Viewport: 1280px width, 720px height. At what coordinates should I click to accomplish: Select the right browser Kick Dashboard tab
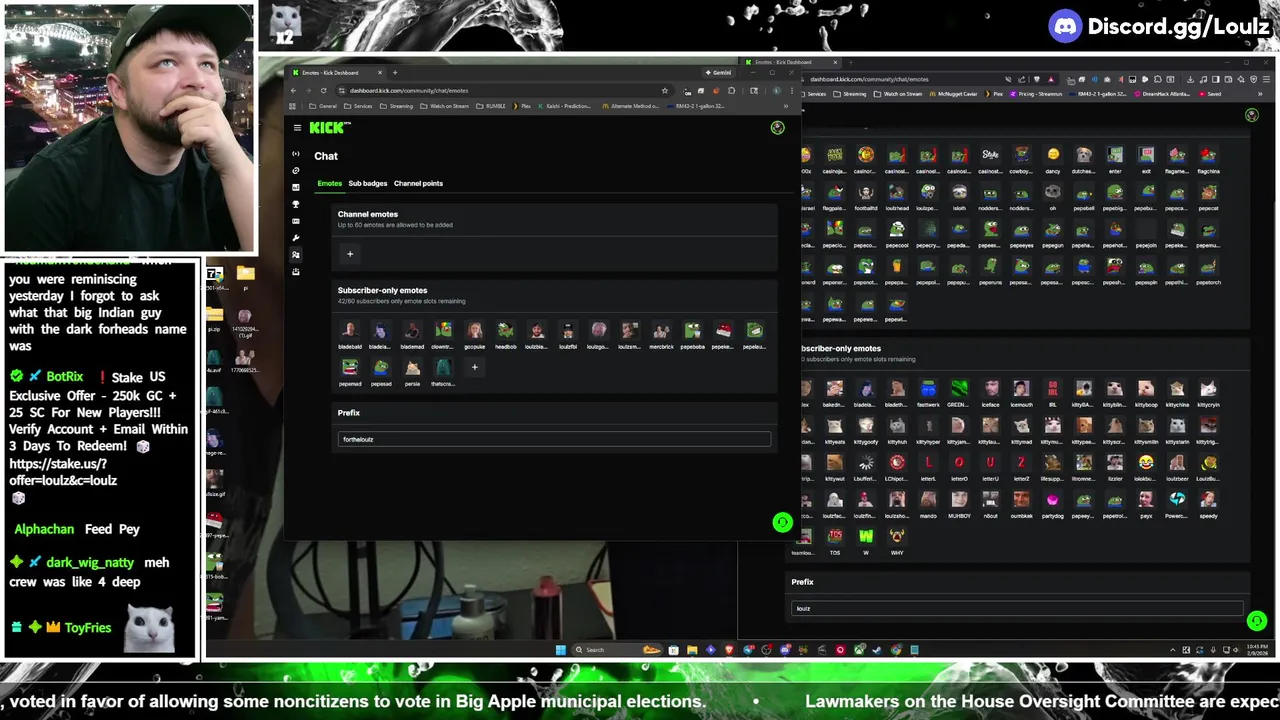point(790,62)
